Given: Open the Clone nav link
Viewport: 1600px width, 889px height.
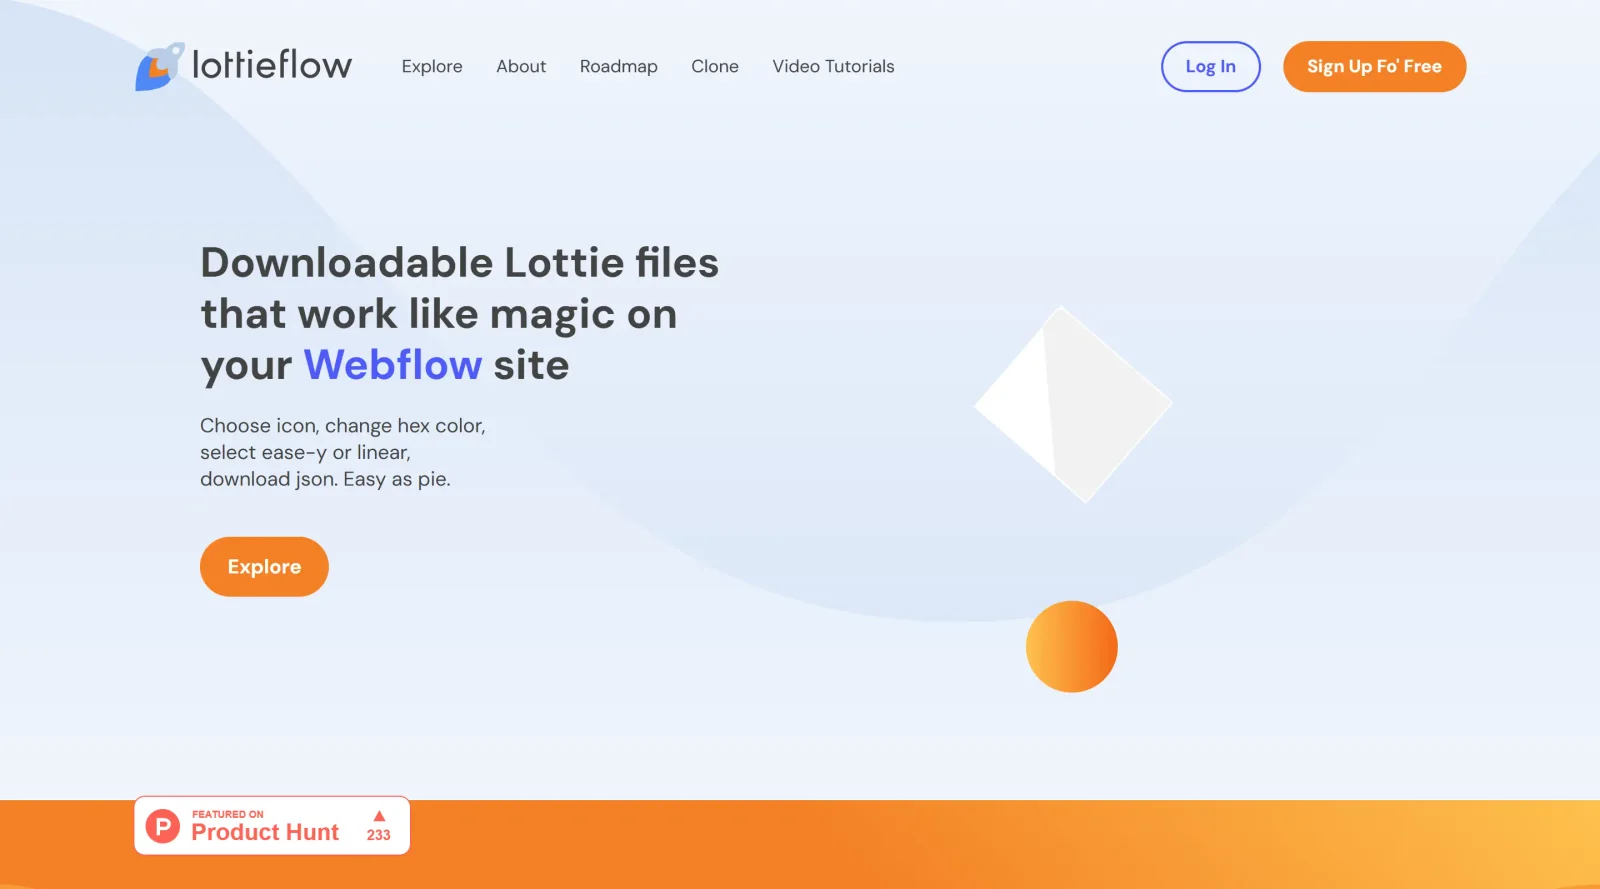Looking at the screenshot, I should (715, 66).
